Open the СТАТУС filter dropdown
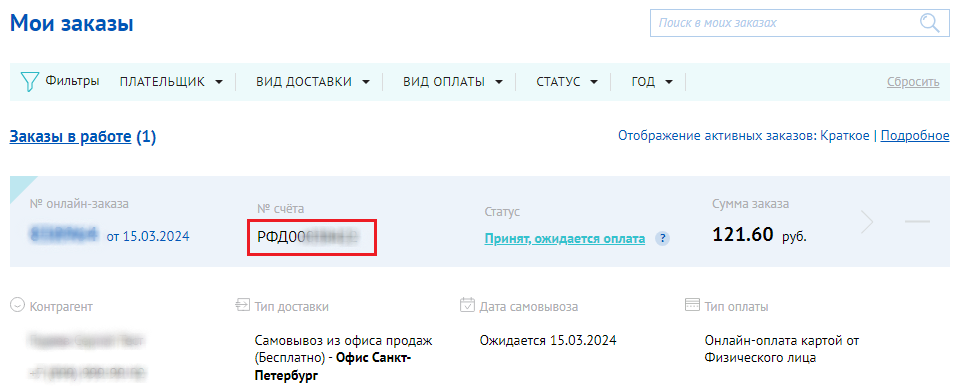 click(567, 82)
